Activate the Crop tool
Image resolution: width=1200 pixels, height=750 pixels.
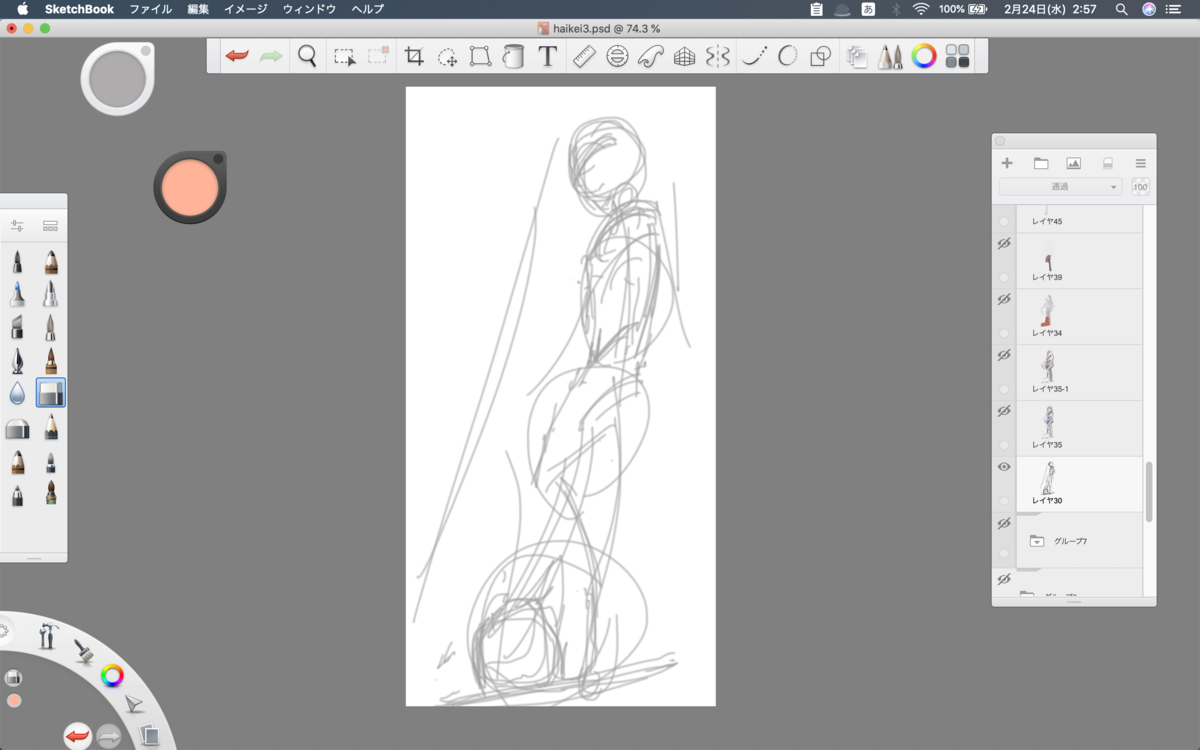tap(414, 57)
